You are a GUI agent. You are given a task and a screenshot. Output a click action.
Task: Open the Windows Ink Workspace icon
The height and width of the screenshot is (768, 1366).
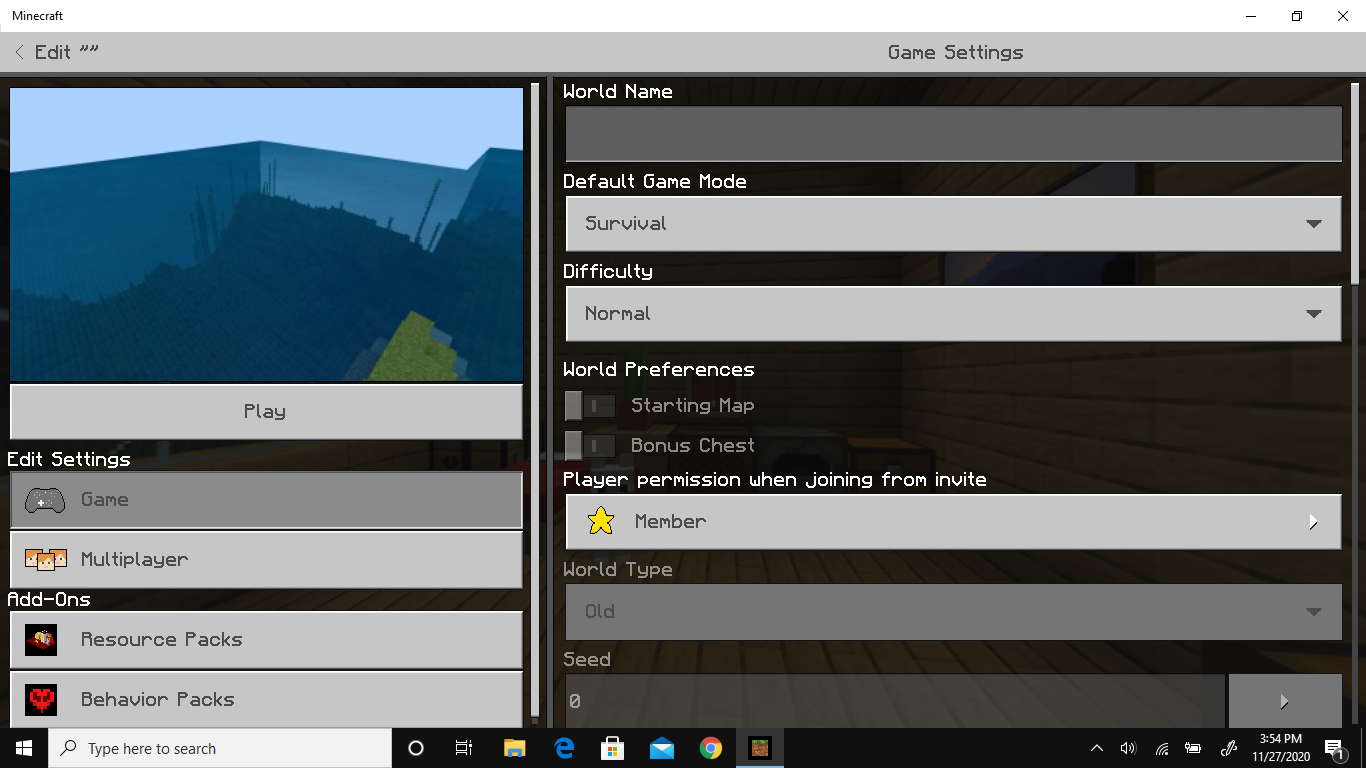(x=1229, y=748)
